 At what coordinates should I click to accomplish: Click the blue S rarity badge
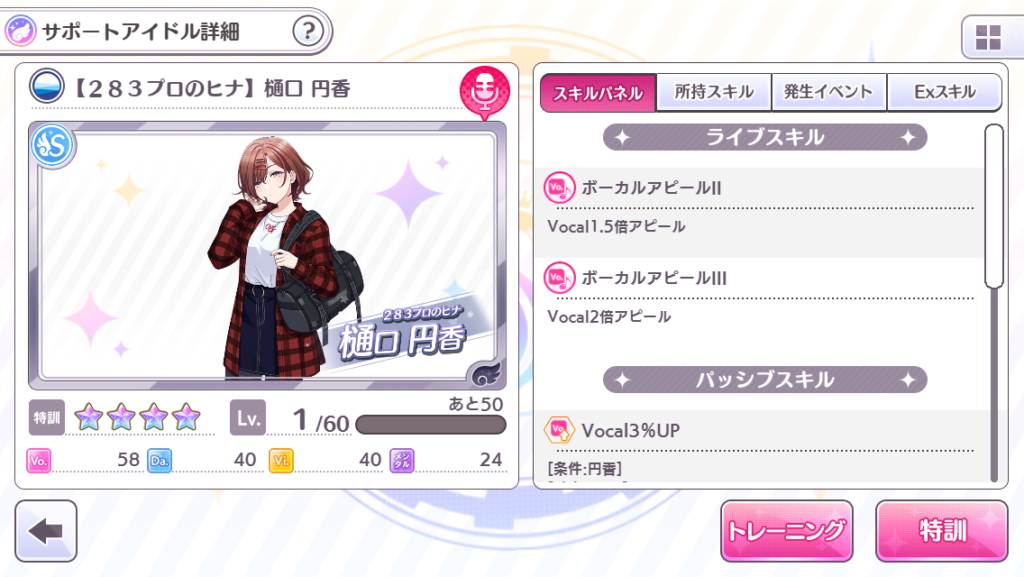[52, 146]
